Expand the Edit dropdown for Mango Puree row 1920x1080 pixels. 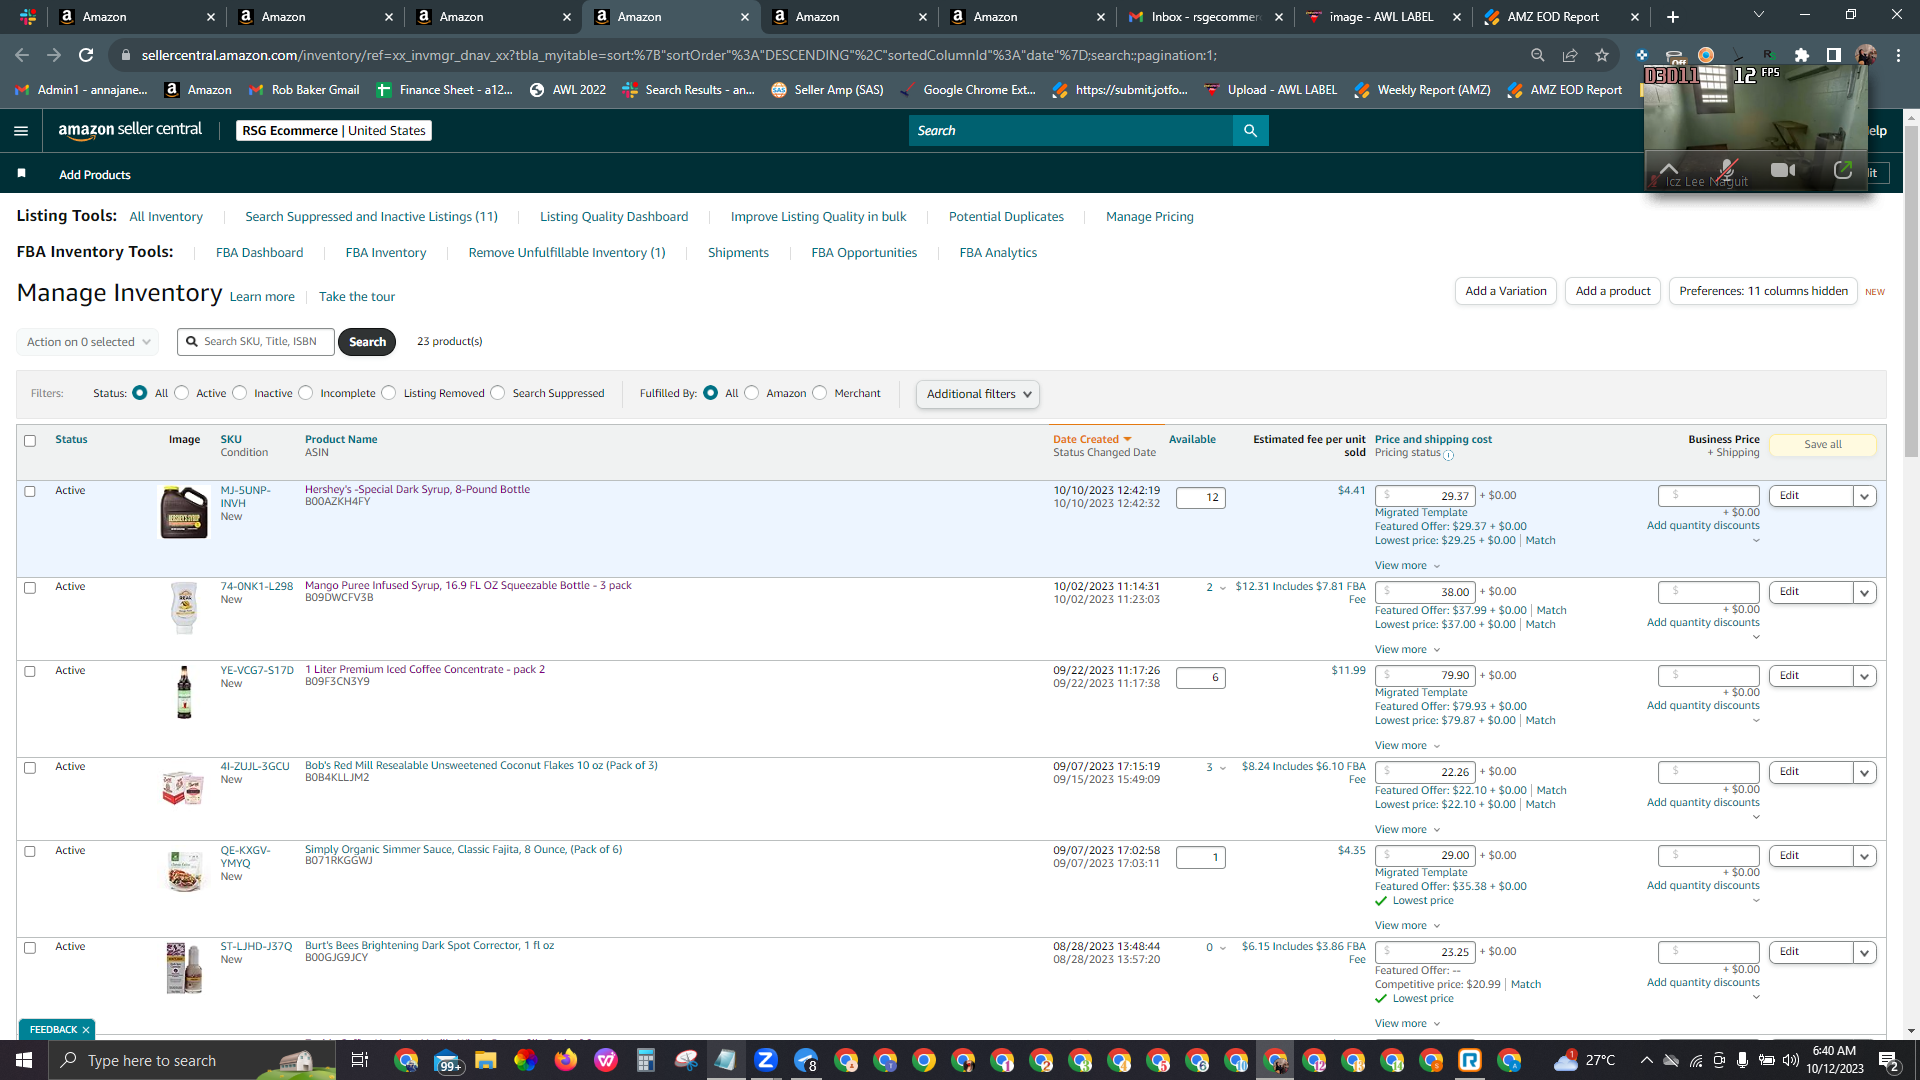pos(1864,593)
